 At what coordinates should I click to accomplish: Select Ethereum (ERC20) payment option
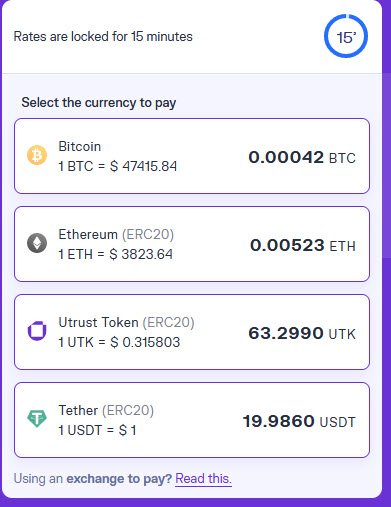(x=192, y=244)
